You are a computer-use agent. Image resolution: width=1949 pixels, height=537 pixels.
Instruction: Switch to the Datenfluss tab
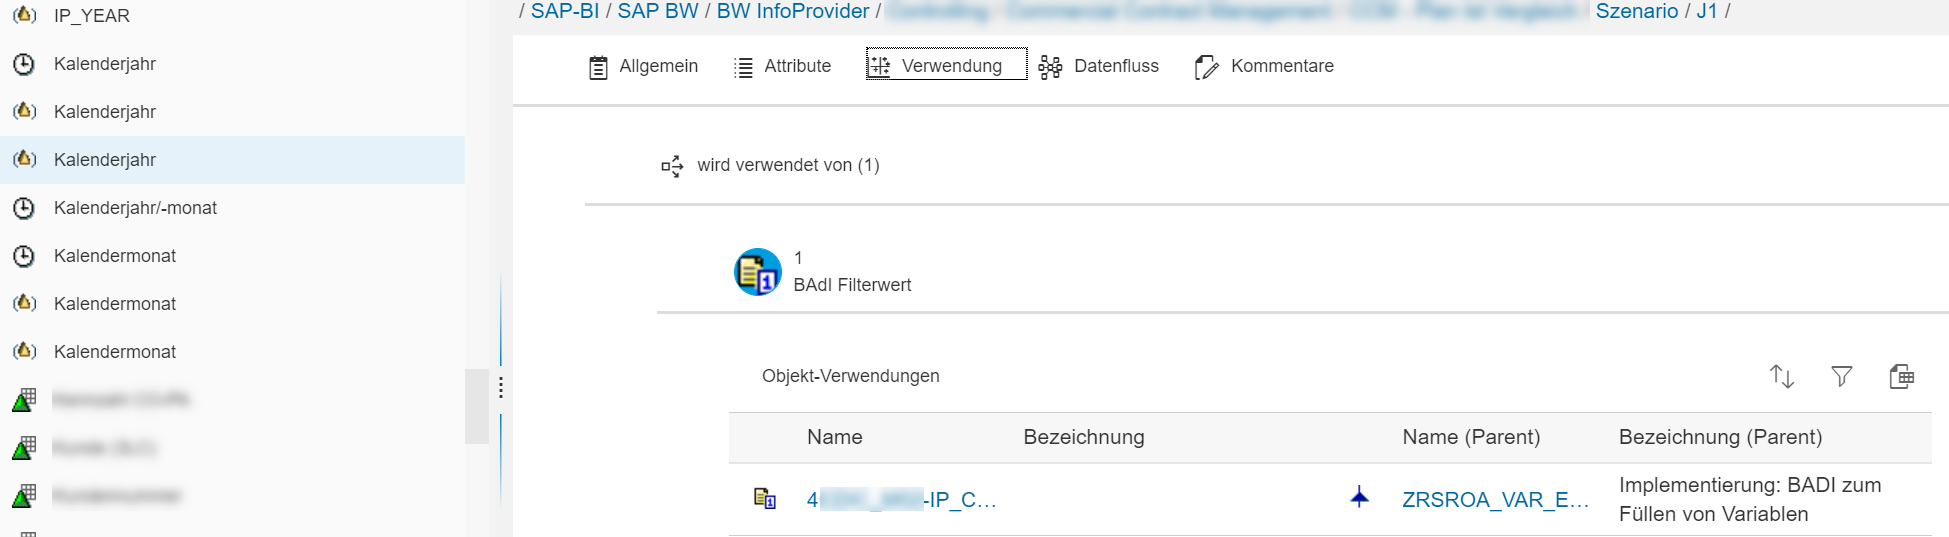(x=1099, y=66)
